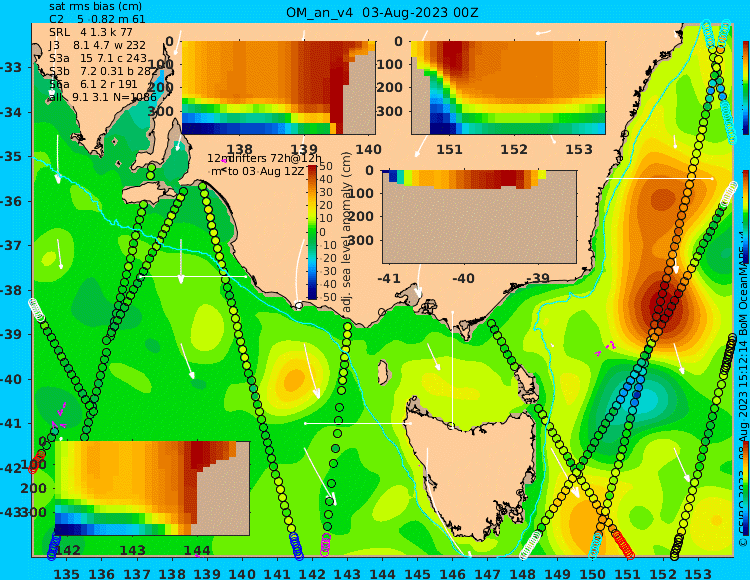Click the blue track markers near 141.6E bottom

pos(297,546)
